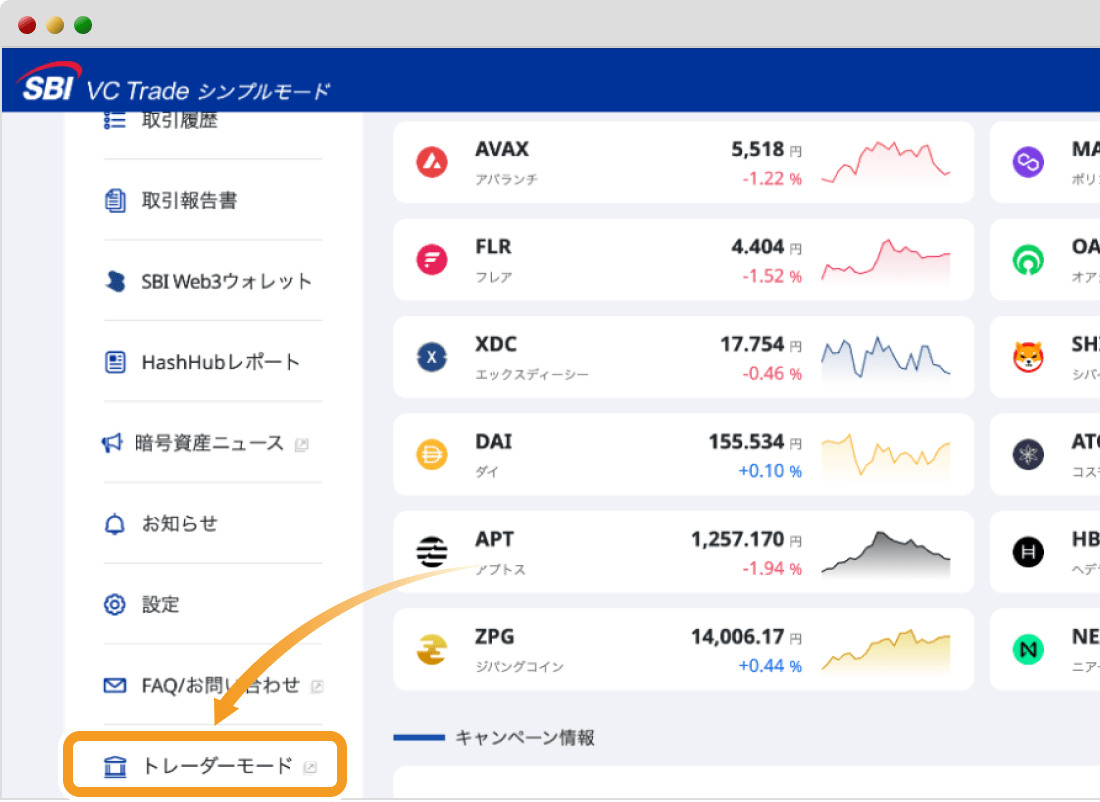Click the Shiba Inu coin icon

point(1028,357)
